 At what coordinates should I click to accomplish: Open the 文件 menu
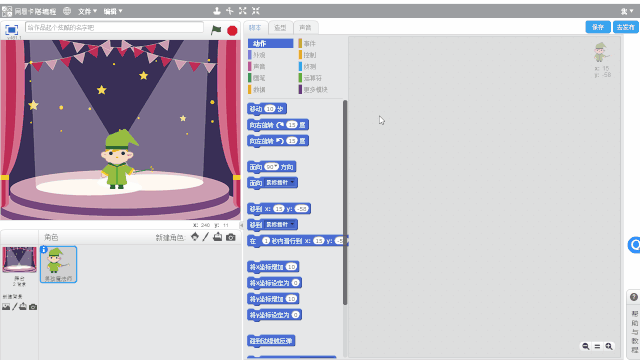[x=87, y=11]
